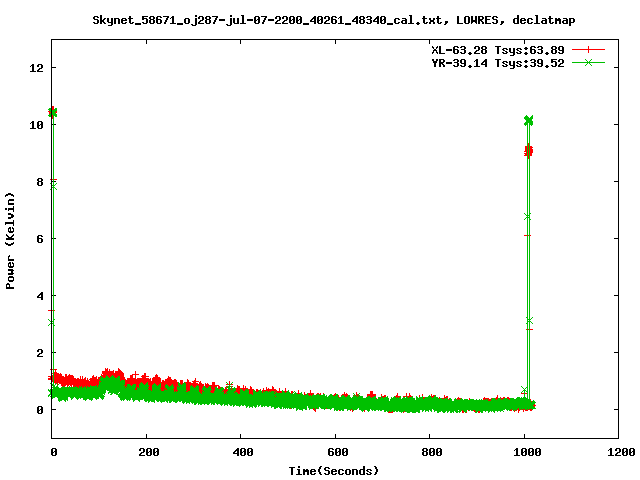
Task: Click the x-axis tick label 1000
Action: tap(526, 452)
